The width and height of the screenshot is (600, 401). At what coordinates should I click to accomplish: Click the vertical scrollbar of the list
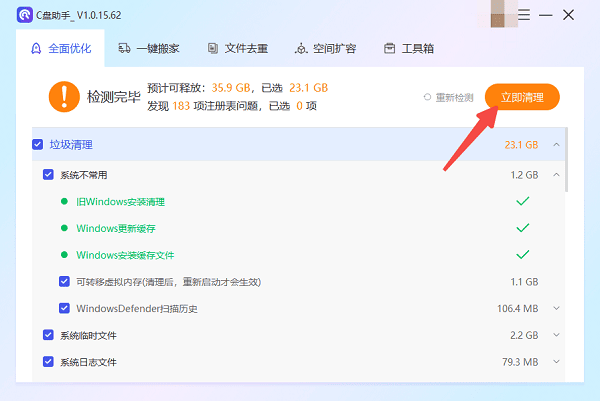pyautogui.click(x=566, y=160)
